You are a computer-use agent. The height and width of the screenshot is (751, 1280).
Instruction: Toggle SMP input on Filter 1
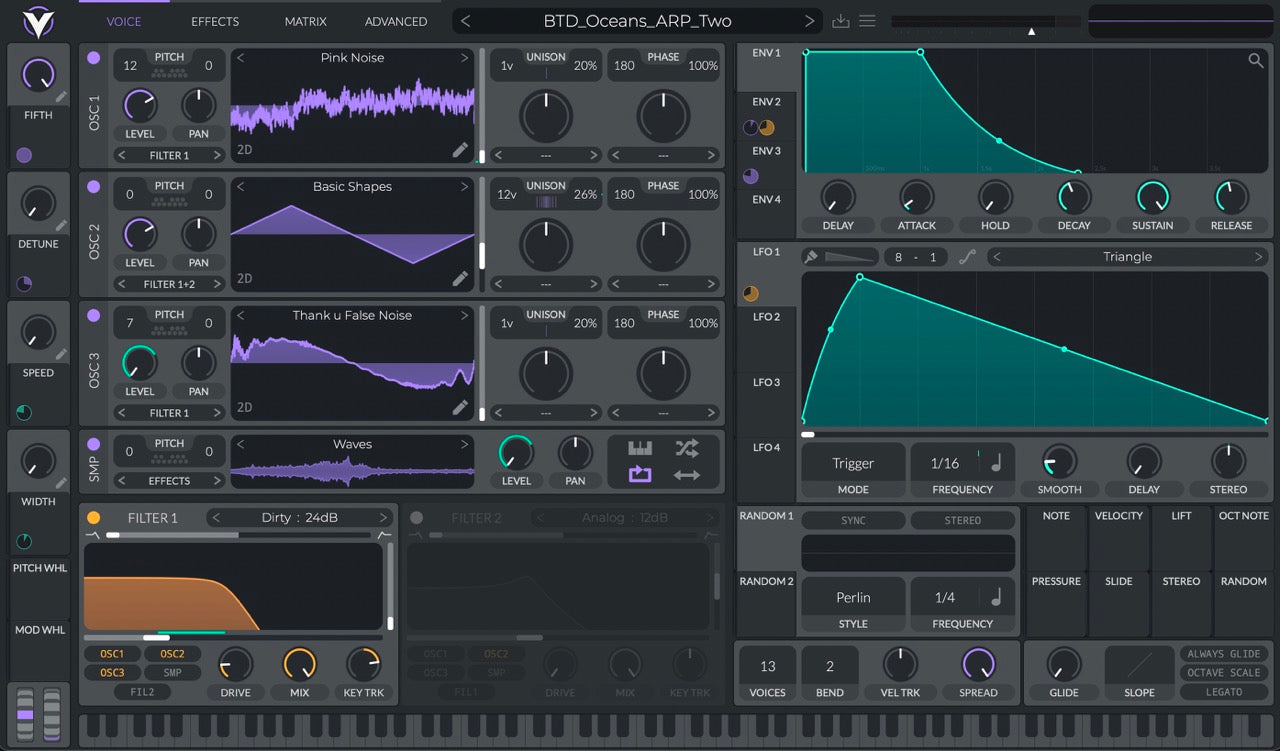pos(173,673)
